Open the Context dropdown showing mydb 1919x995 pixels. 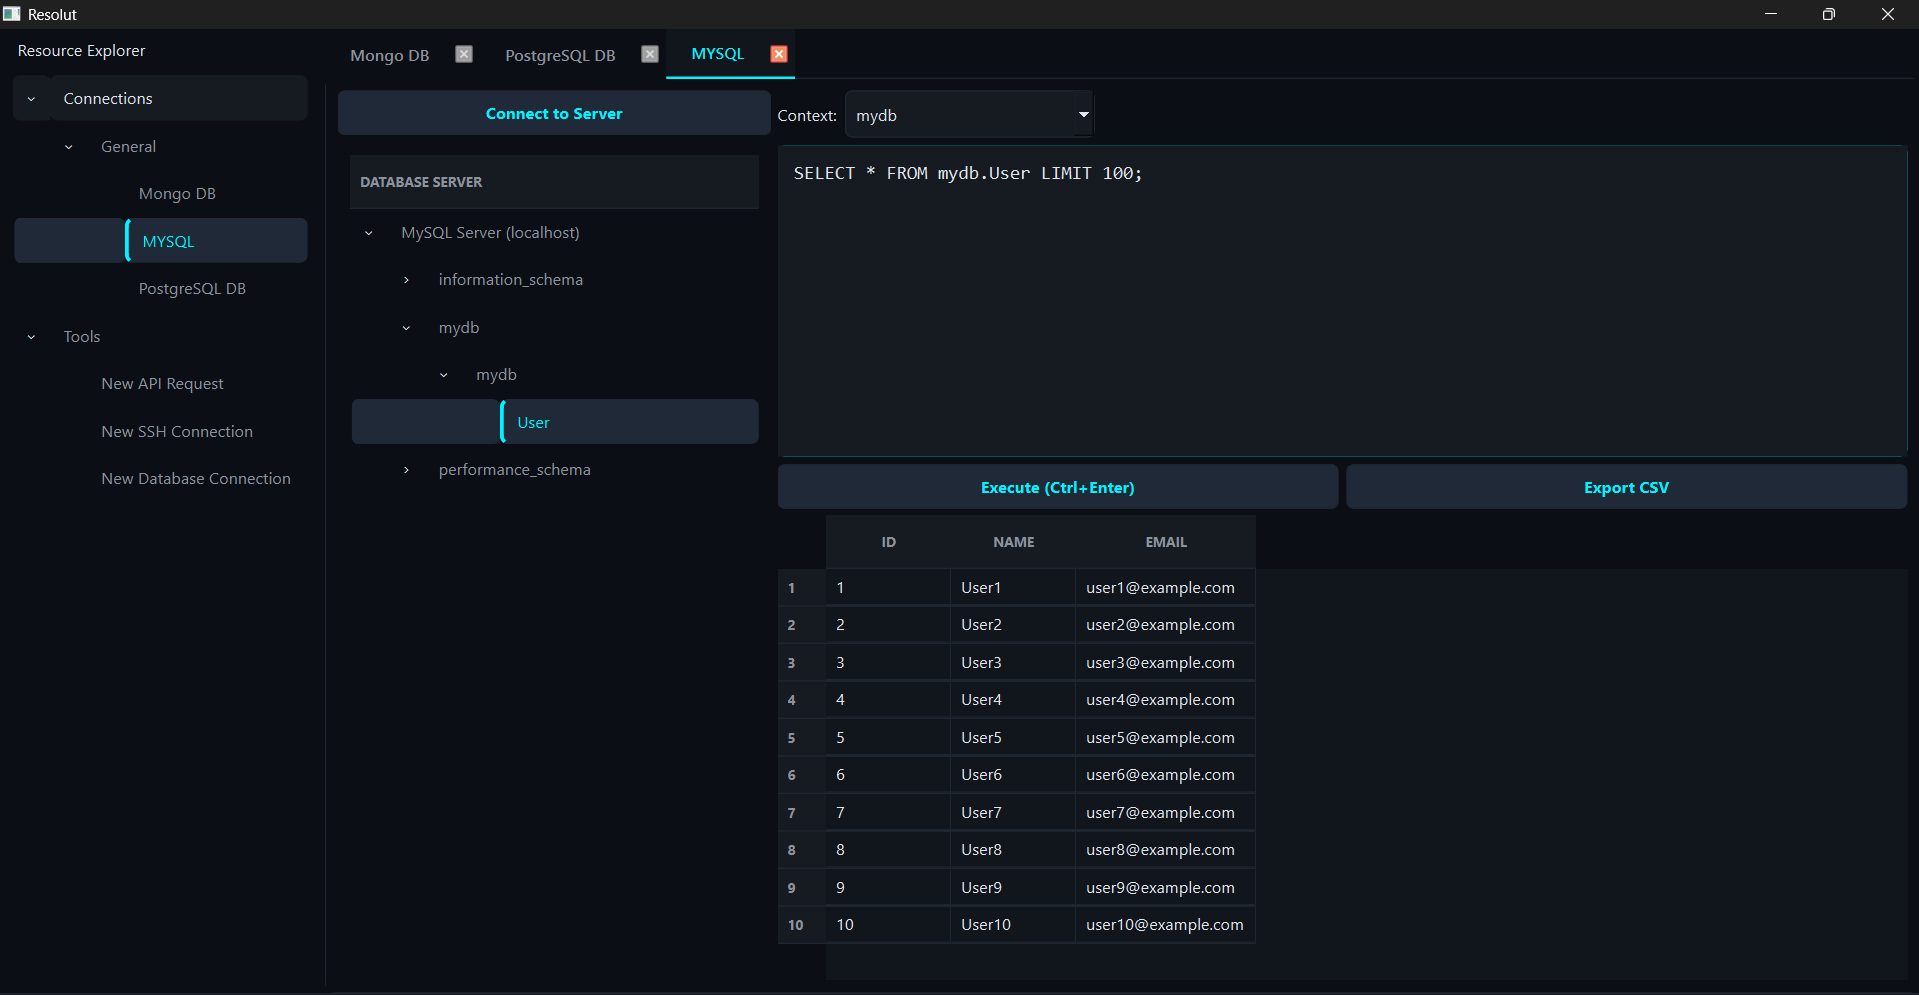click(x=1082, y=114)
